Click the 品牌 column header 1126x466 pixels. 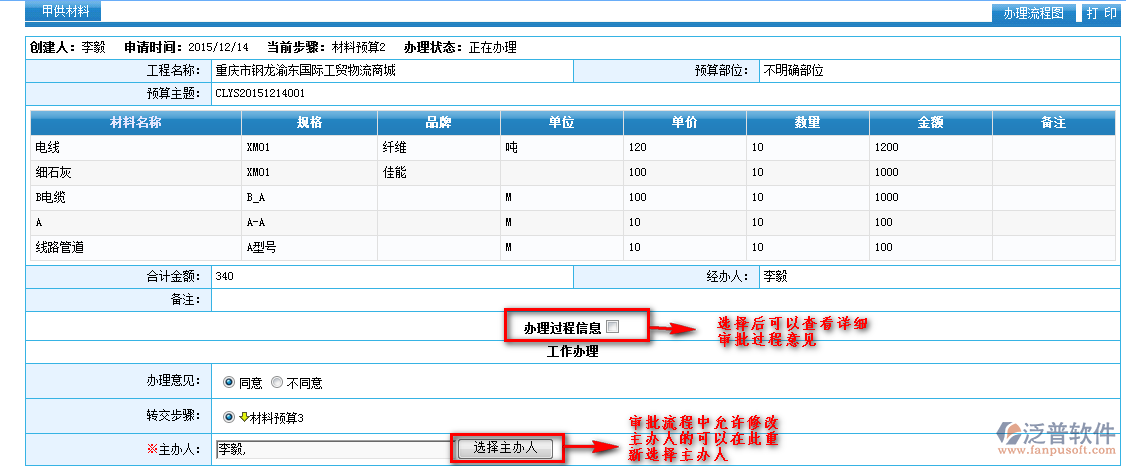point(438,123)
